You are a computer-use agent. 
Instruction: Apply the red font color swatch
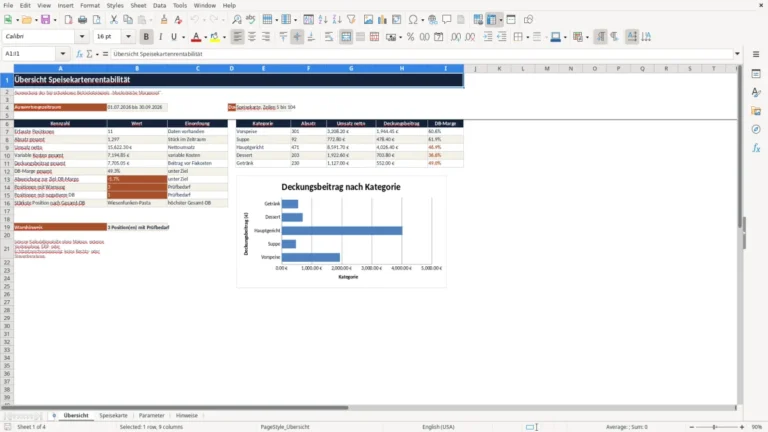point(196,37)
